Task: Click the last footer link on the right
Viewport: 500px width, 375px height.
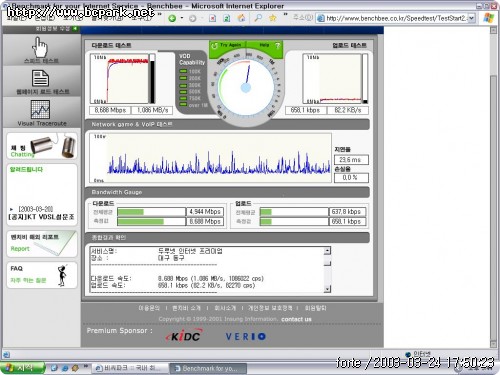Action: (315, 308)
